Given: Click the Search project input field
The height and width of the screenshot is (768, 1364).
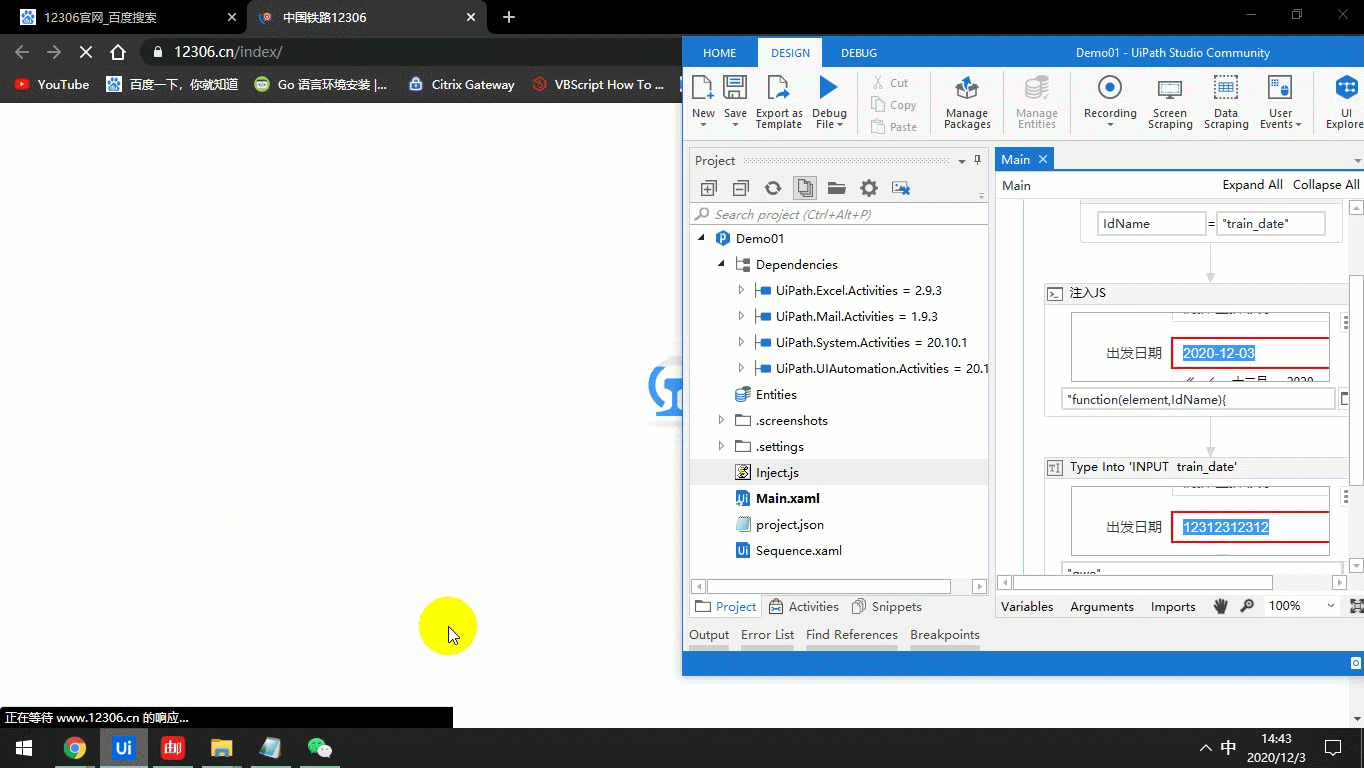Looking at the screenshot, I should (838, 214).
